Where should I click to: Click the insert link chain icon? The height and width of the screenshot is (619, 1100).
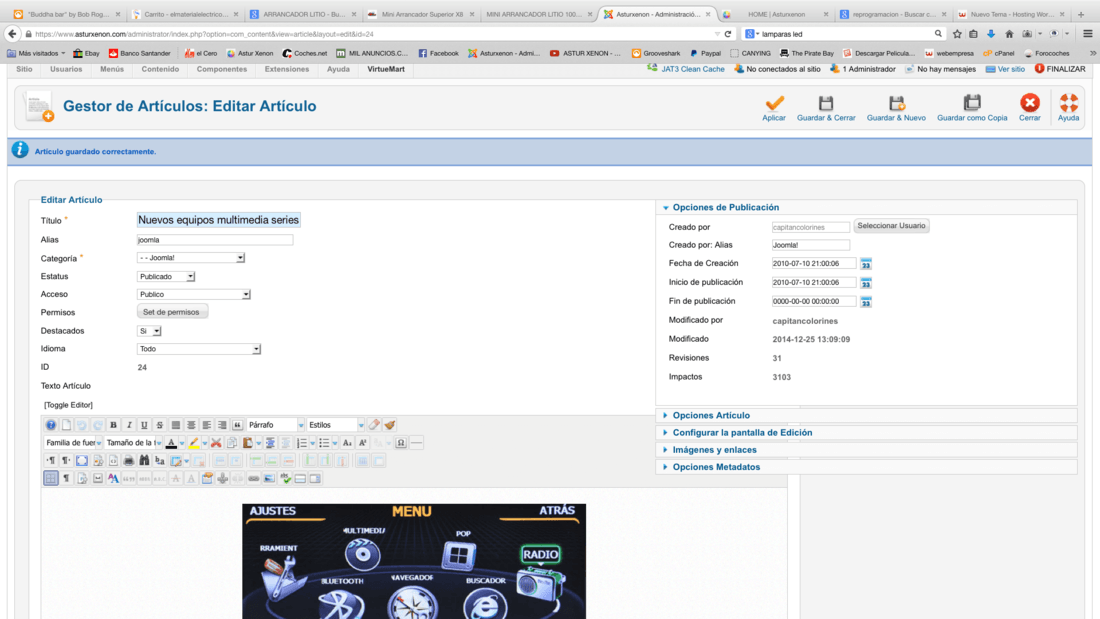point(253,479)
